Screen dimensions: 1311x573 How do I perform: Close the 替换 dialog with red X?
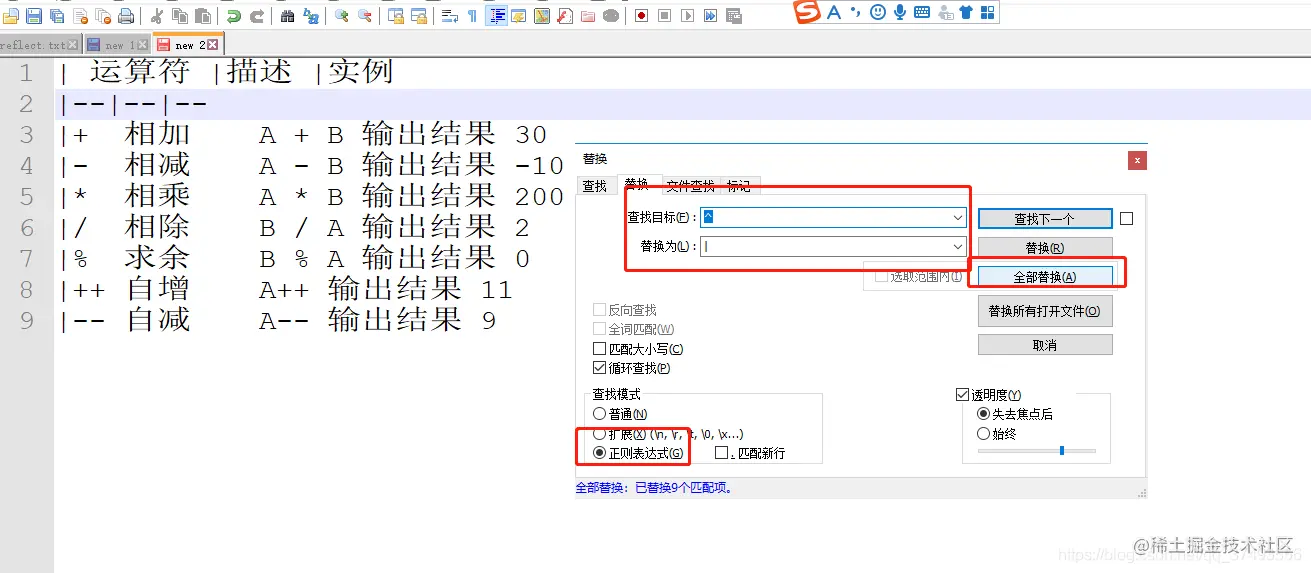1137,160
